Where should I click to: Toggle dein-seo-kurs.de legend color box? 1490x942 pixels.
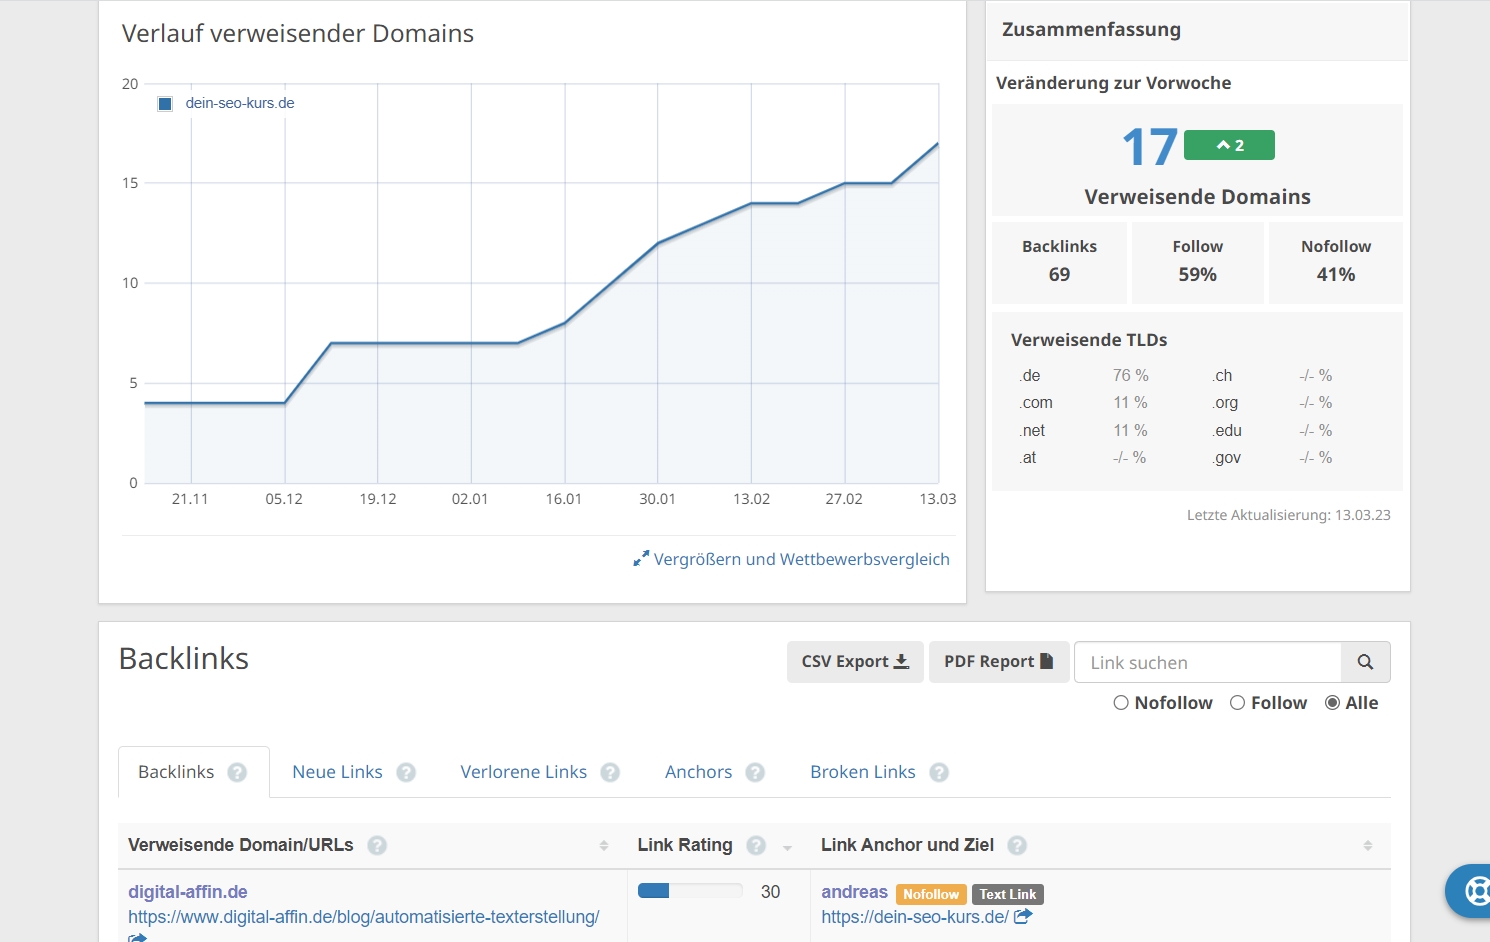pos(166,104)
